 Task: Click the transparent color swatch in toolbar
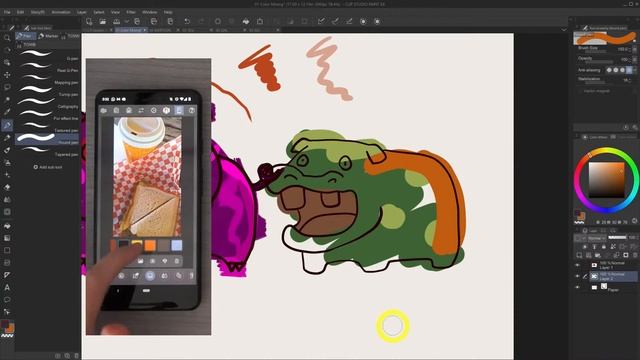(x=7, y=336)
